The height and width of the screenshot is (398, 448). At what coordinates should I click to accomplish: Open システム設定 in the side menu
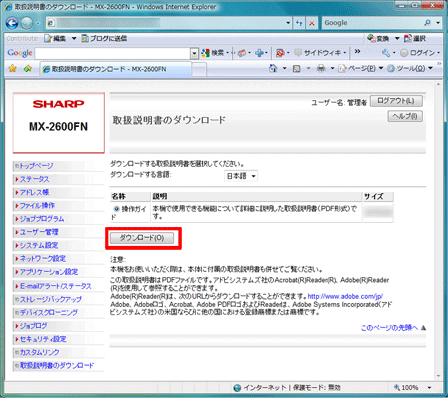click(x=39, y=245)
